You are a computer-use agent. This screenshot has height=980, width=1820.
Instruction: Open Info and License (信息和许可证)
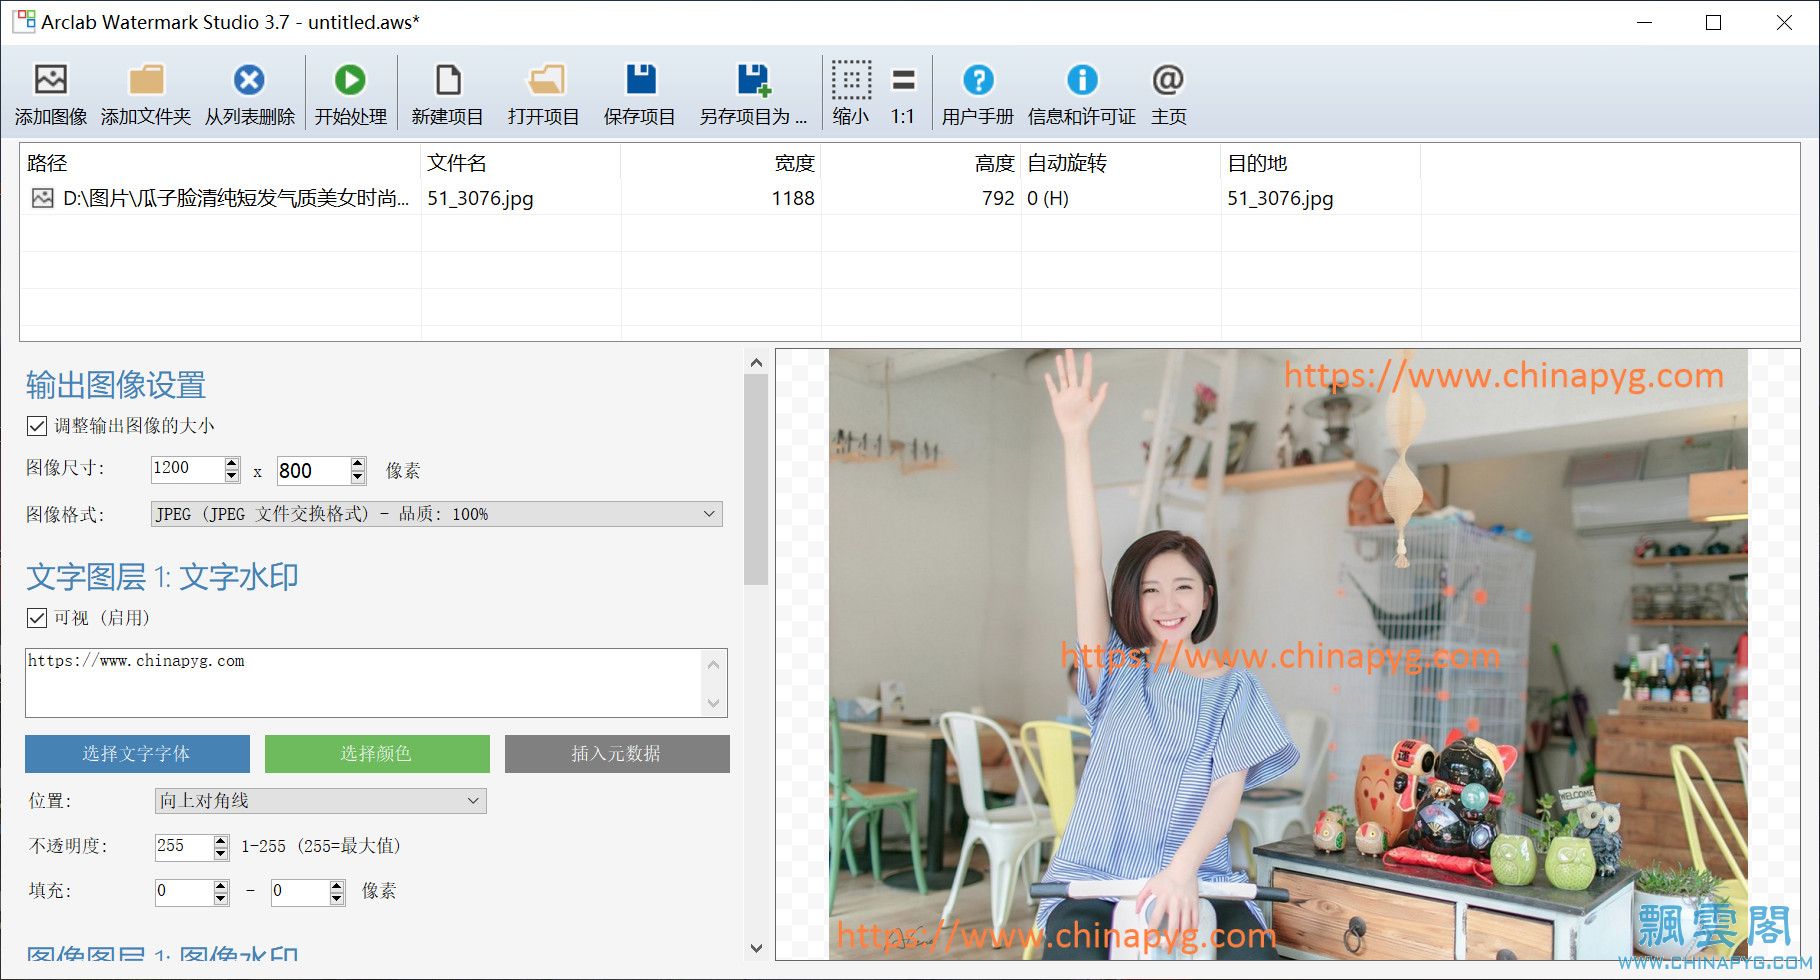(1082, 80)
